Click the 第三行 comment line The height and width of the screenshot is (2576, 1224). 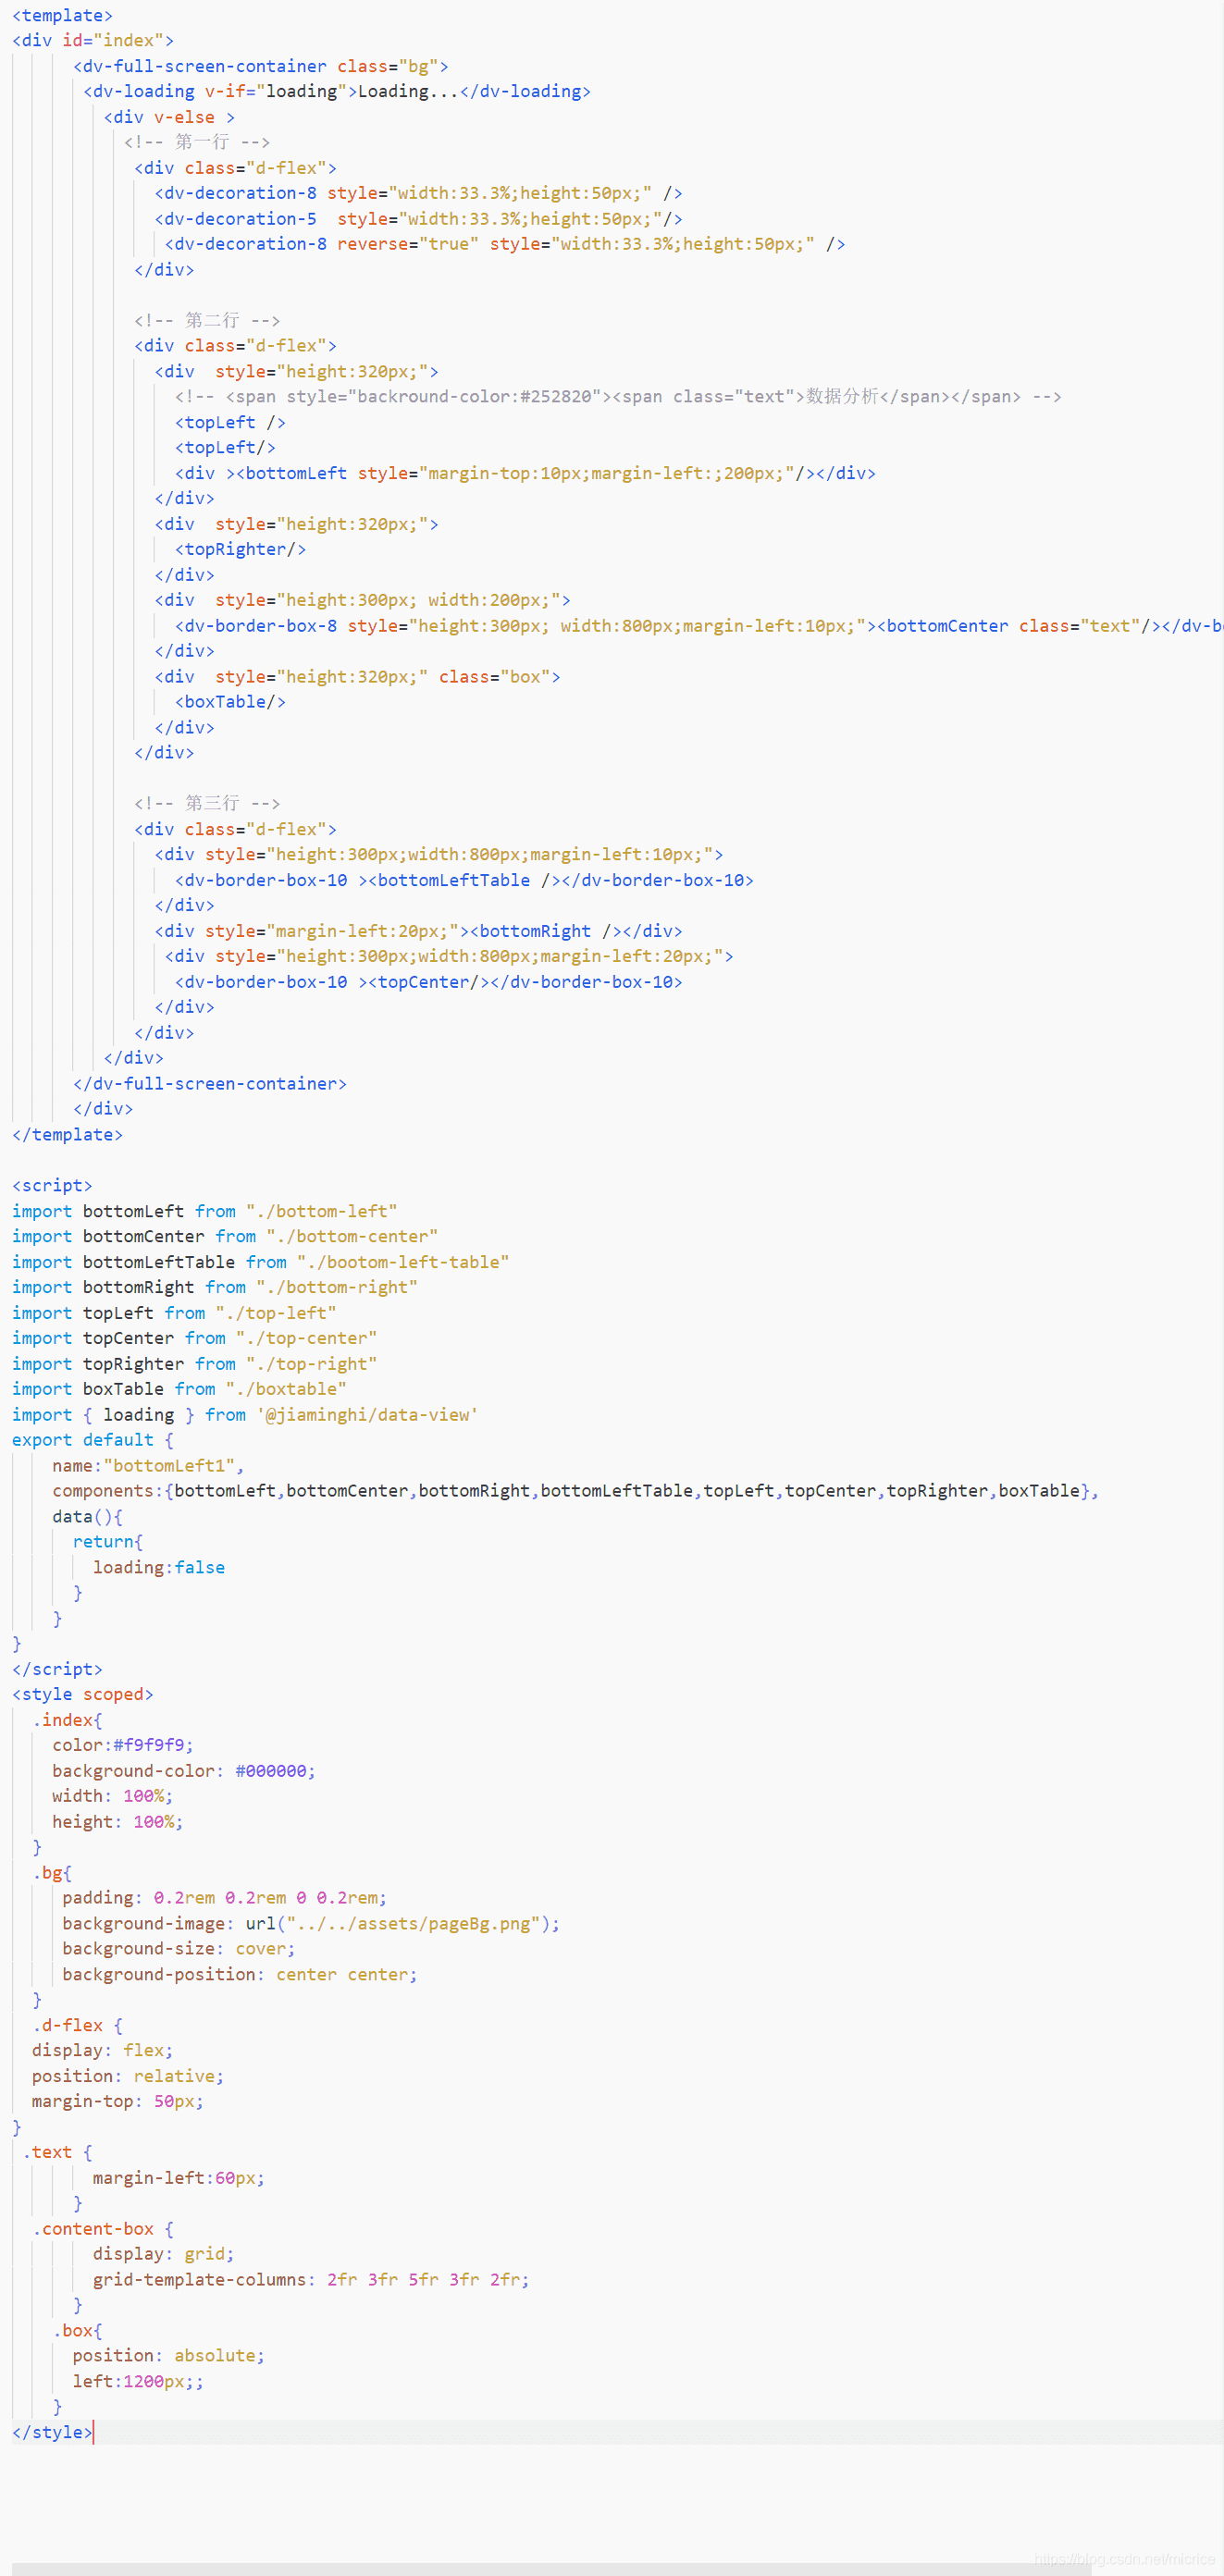[207, 803]
